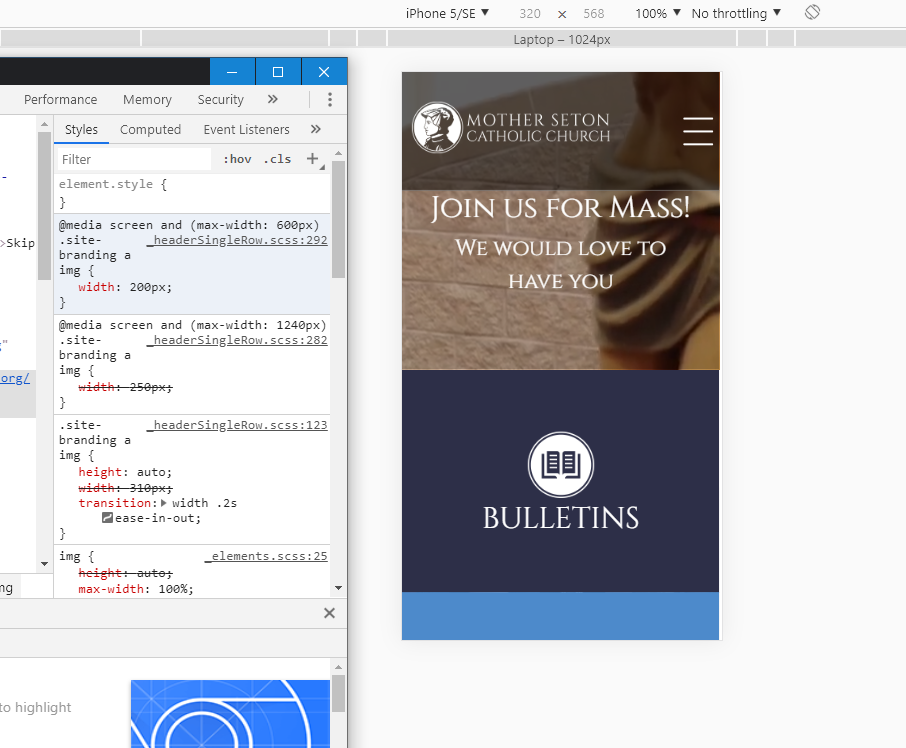
Task: Toggle the :hov element state panel
Action: coord(237,159)
